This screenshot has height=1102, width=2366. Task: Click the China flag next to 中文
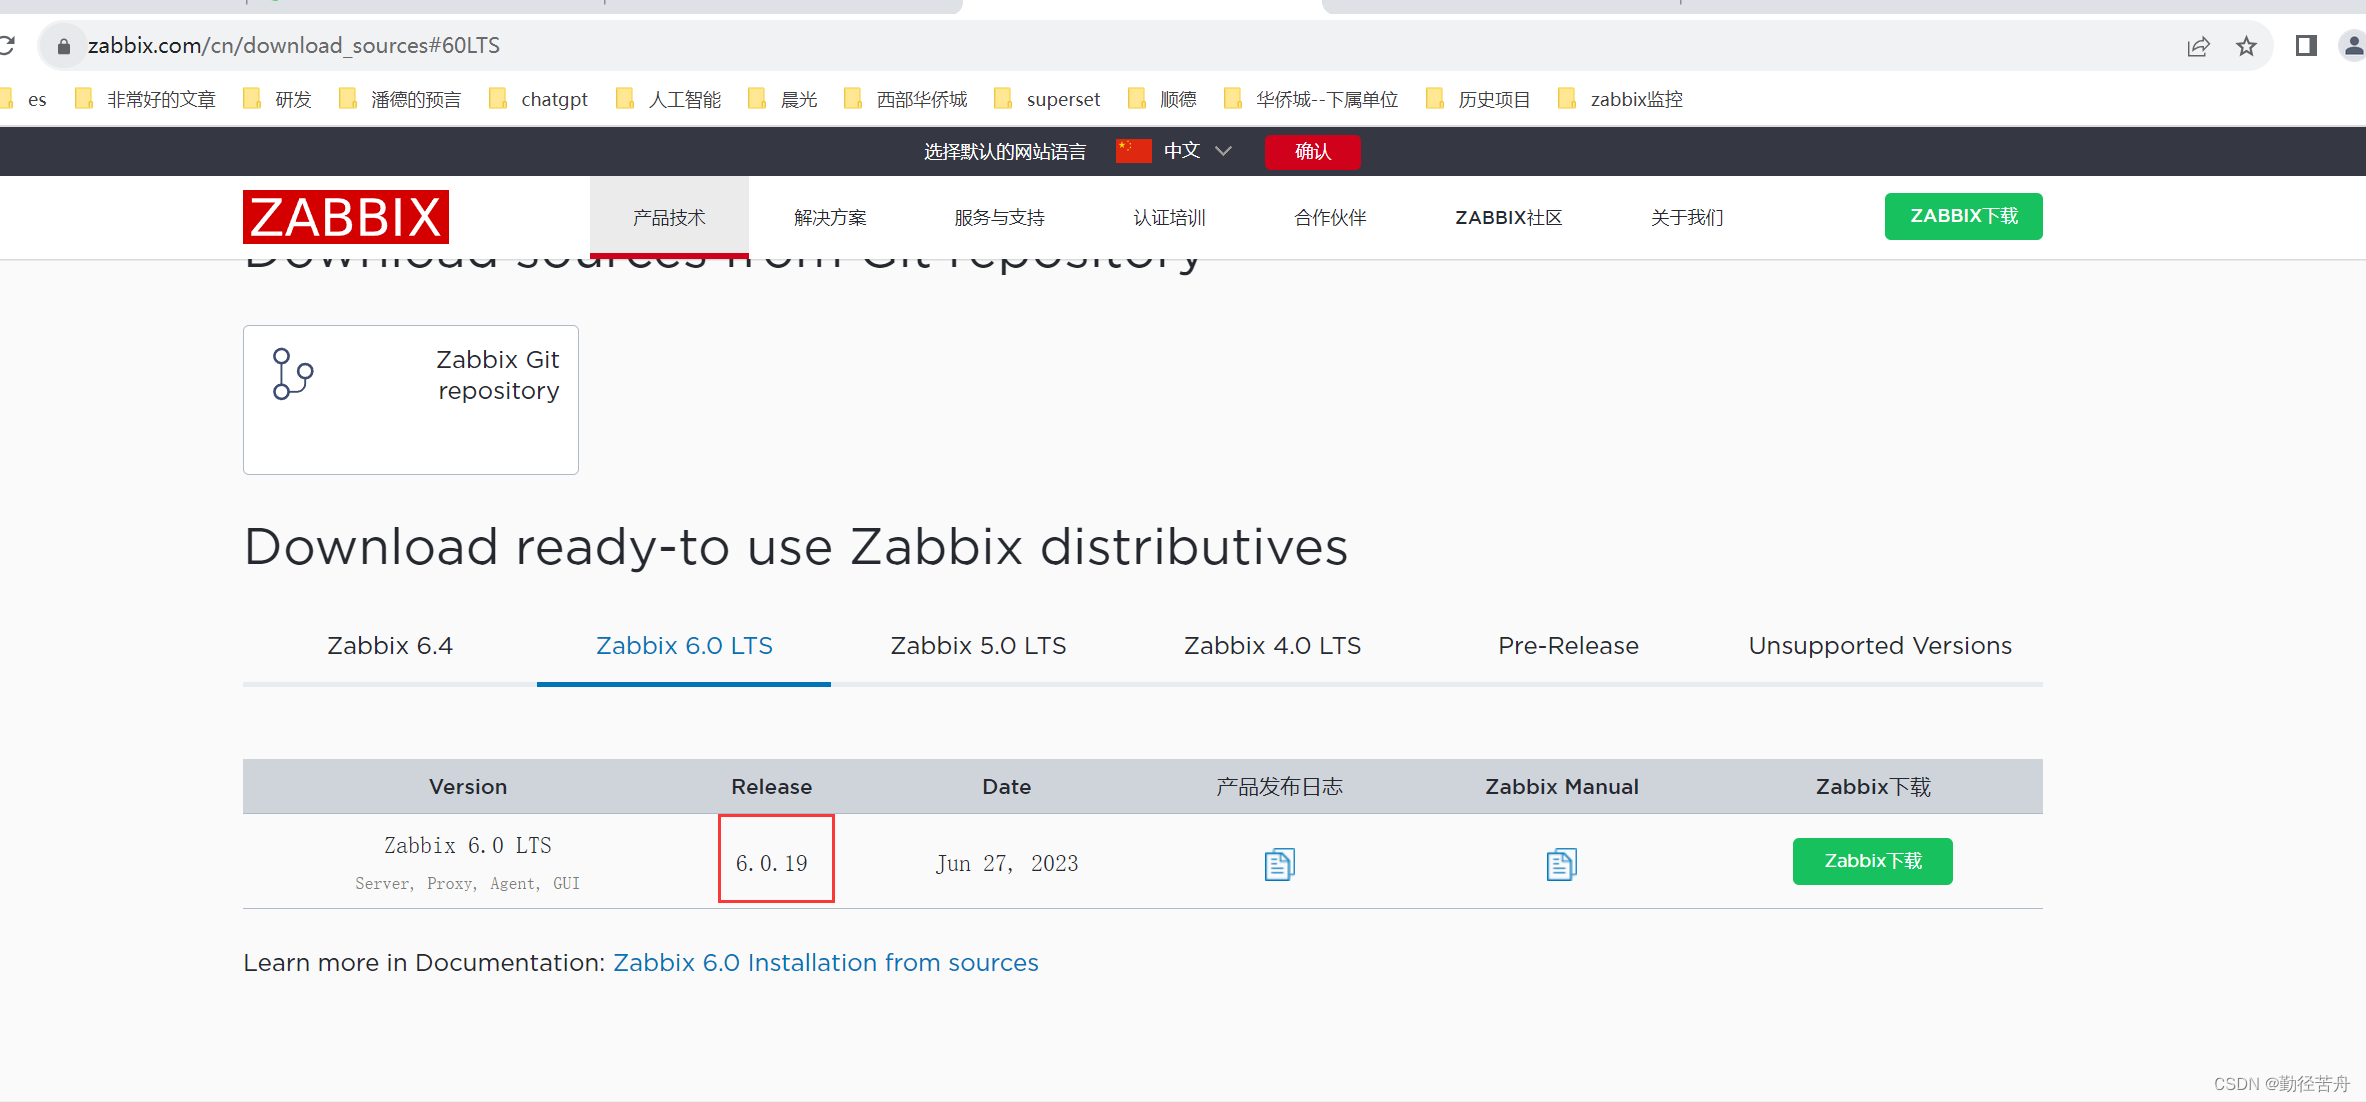pos(1131,150)
